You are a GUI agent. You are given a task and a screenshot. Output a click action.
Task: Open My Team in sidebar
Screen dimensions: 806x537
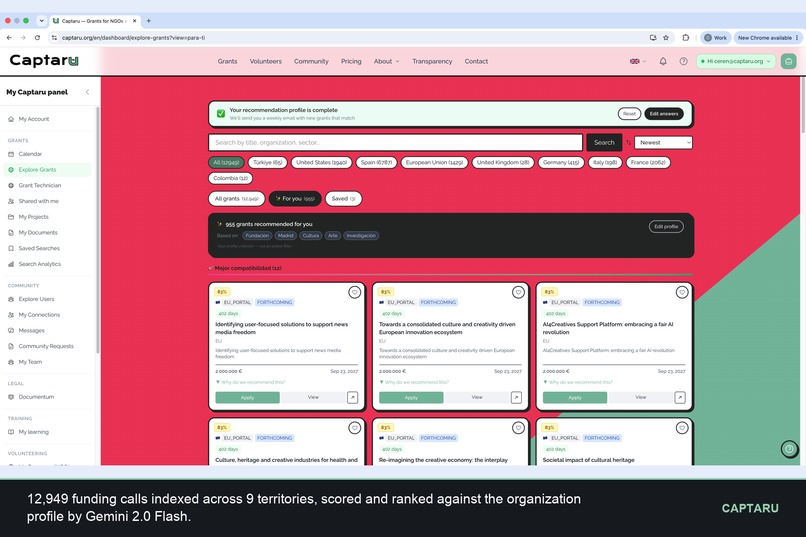pos(47,362)
